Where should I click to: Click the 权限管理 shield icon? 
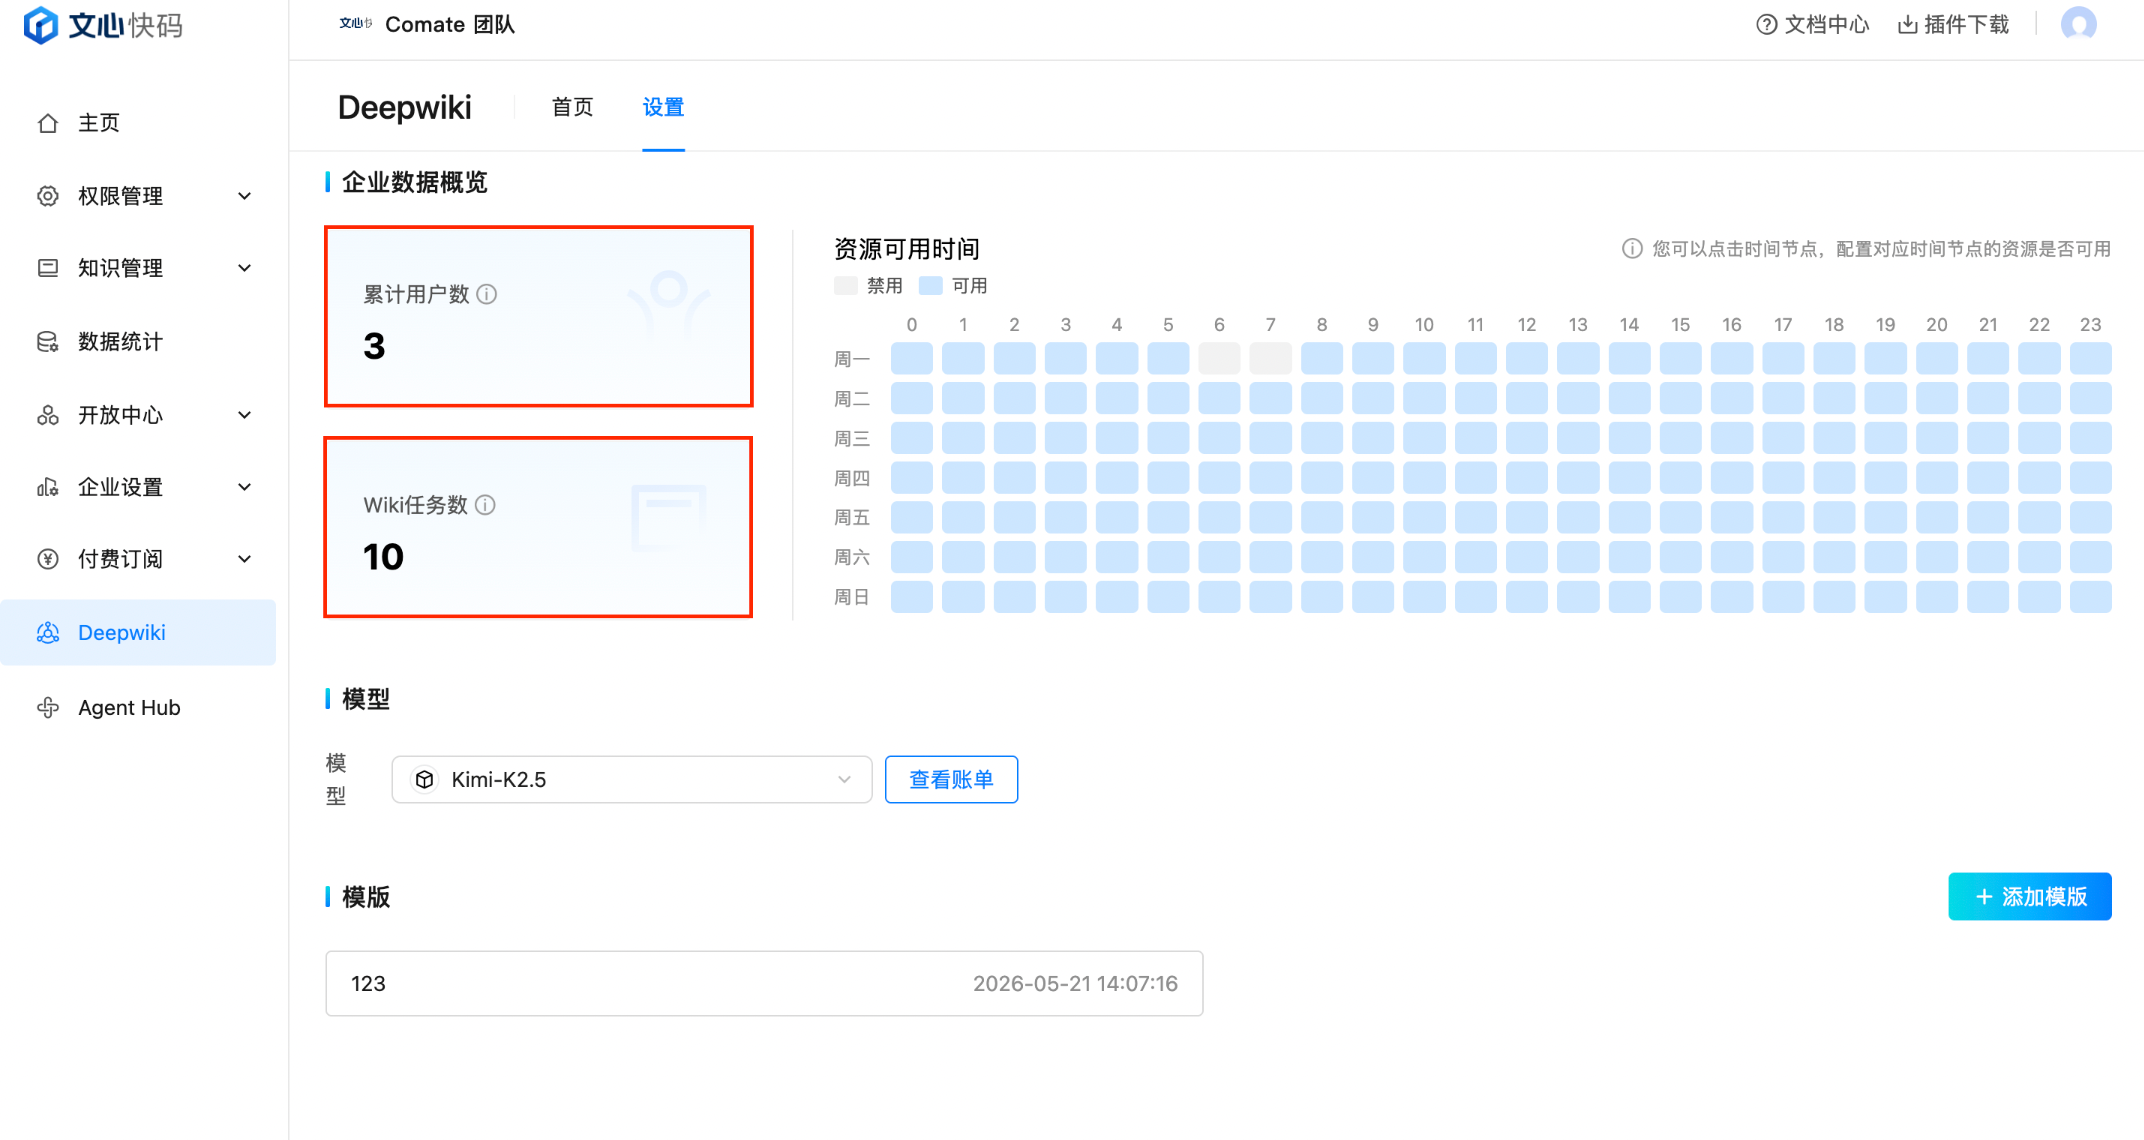[x=48, y=196]
